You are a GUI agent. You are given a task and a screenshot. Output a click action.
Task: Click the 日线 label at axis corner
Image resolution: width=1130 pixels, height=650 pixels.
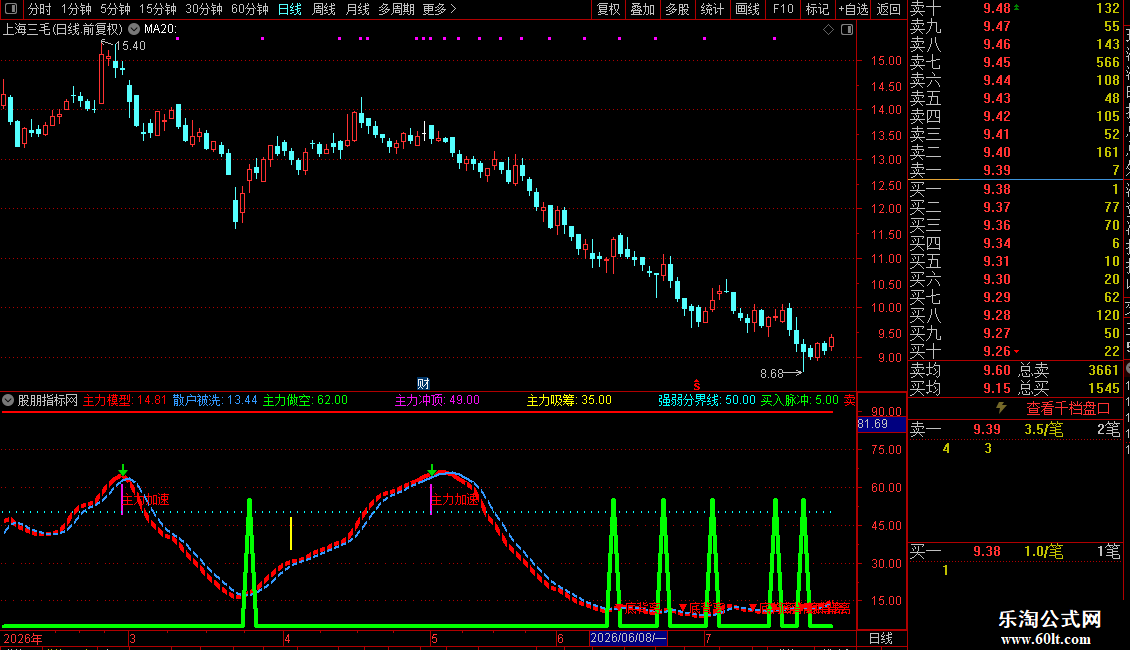[x=881, y=638]
